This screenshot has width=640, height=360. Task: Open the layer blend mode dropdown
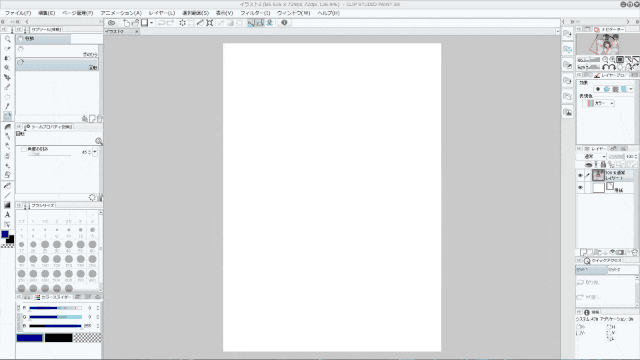click(604, 157)
